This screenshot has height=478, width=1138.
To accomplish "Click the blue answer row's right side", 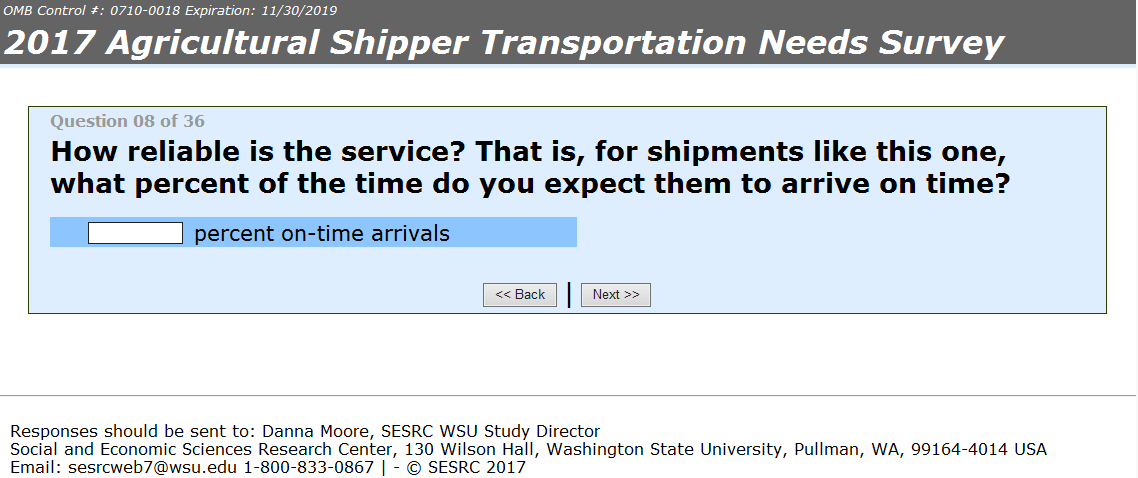I will [x=520, y=233].
